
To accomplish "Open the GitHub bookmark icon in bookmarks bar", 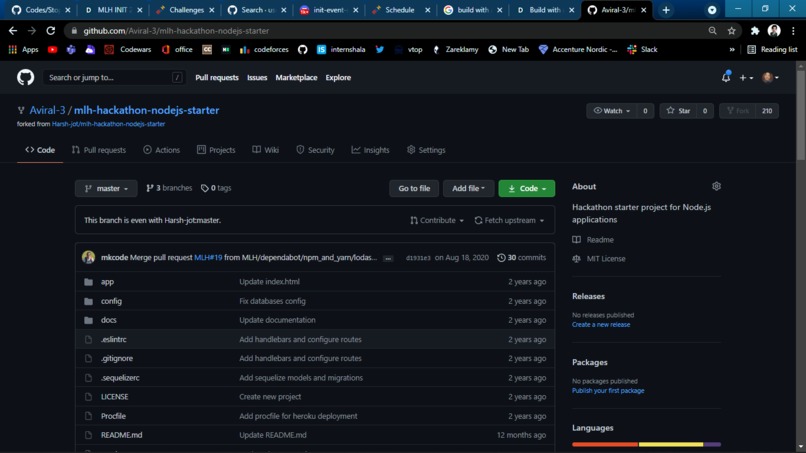I will [302, 49].
